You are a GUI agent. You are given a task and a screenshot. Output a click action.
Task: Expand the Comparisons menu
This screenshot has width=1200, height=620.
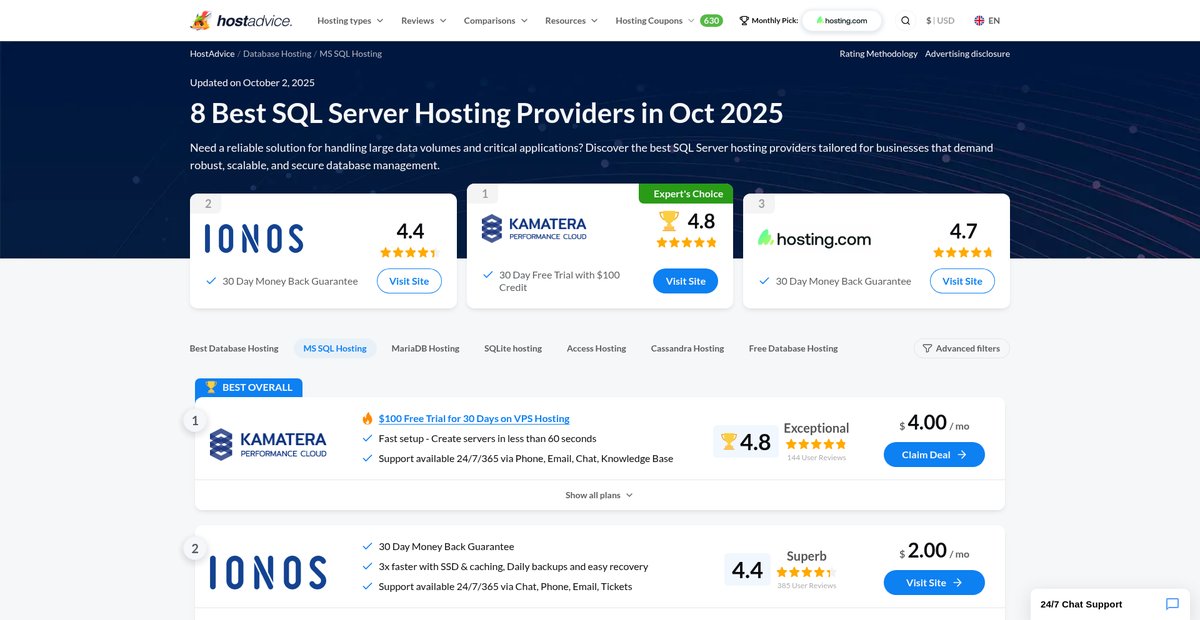coord(496,20)
